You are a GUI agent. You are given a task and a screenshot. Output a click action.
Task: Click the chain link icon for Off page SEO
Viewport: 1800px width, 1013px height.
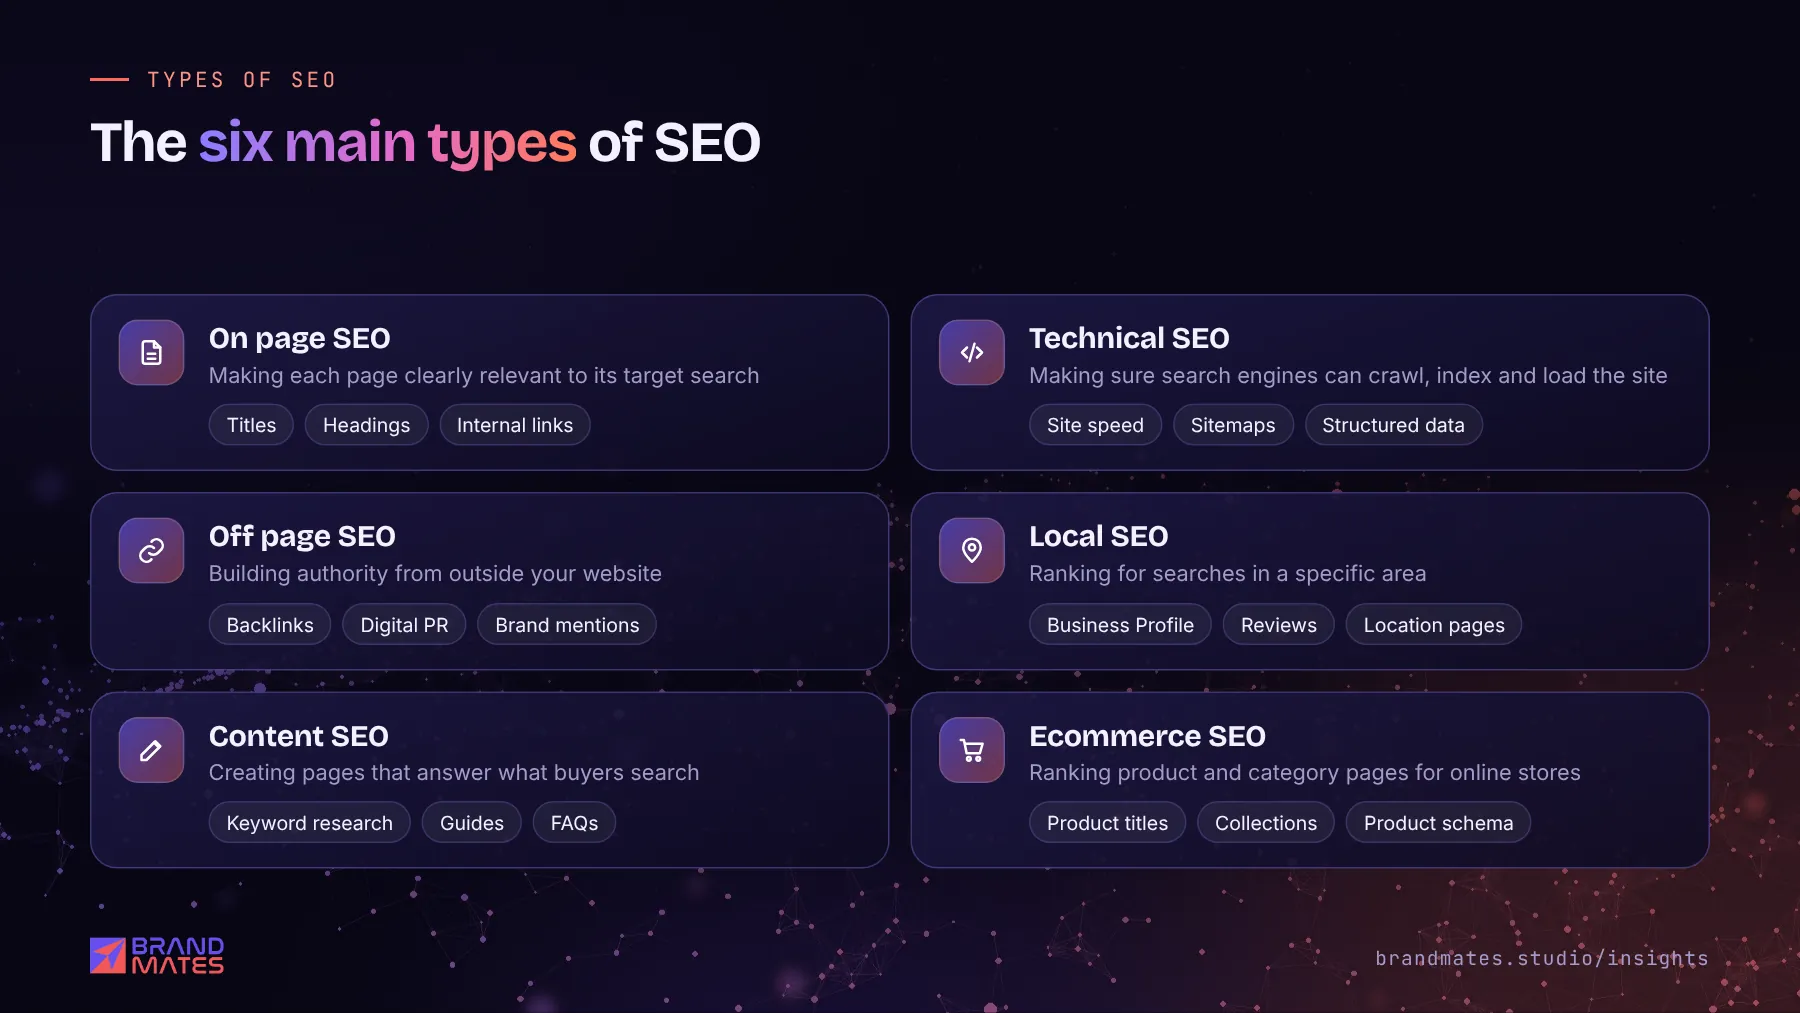[151, 550]
